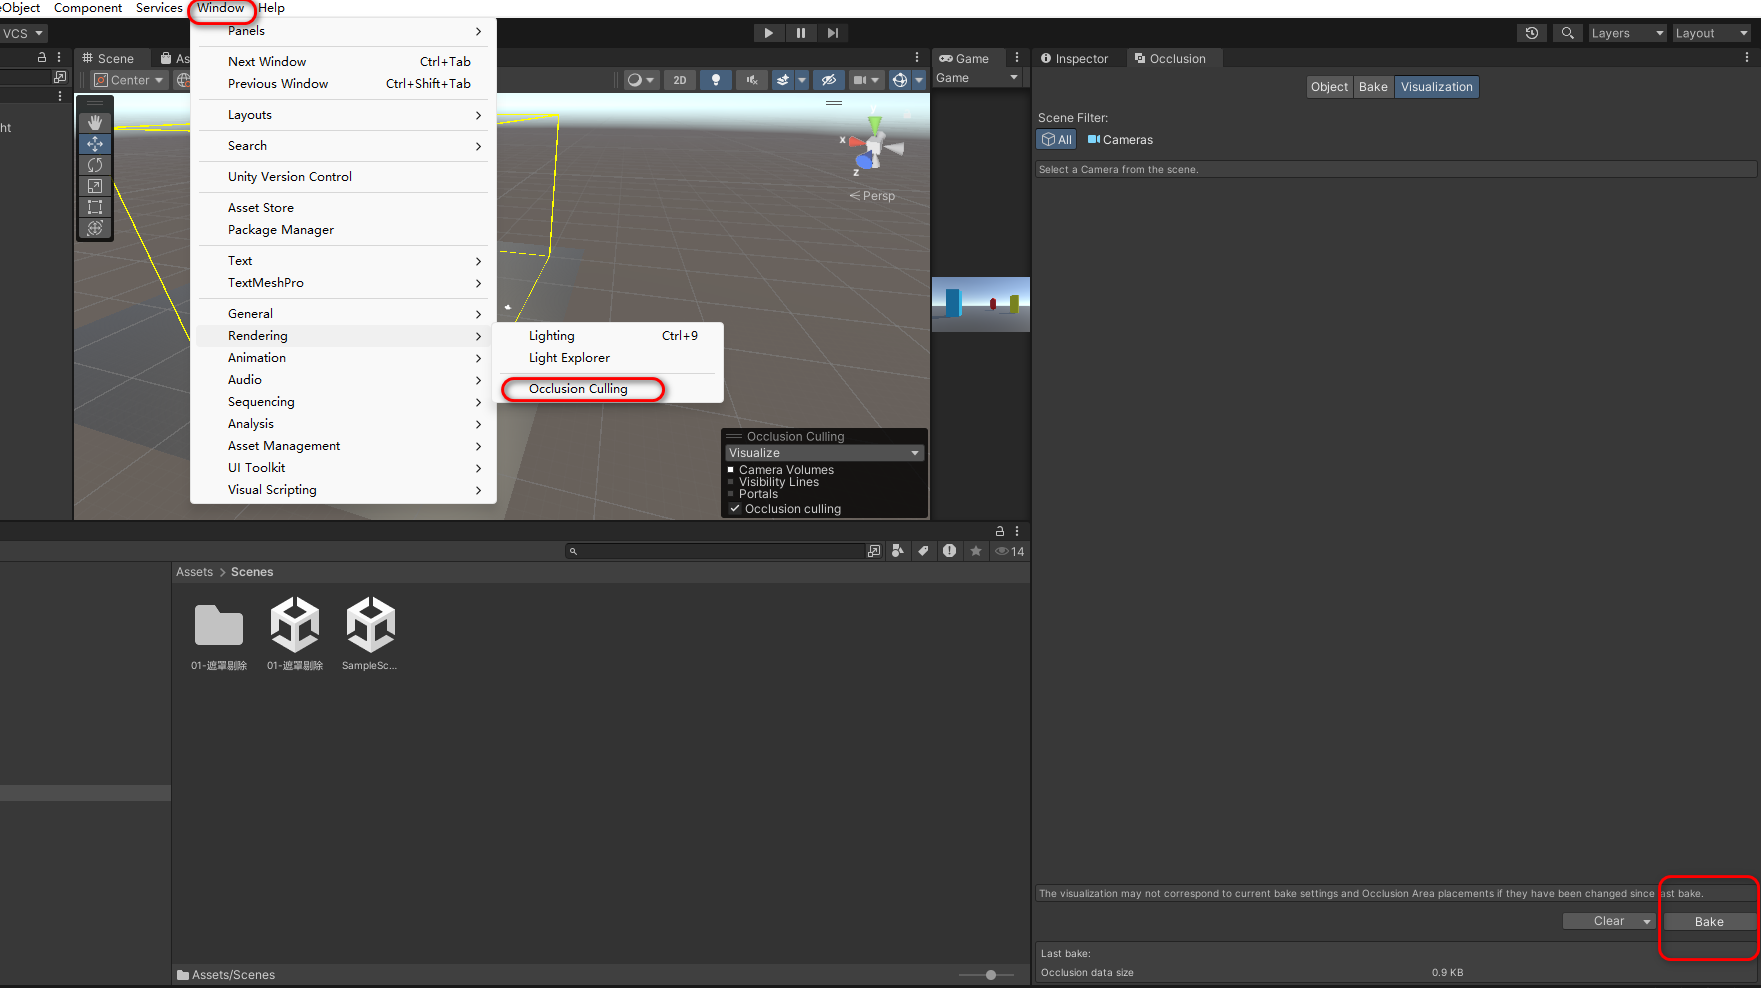Toggle hidden packages visibility count

coord(1010,551)
